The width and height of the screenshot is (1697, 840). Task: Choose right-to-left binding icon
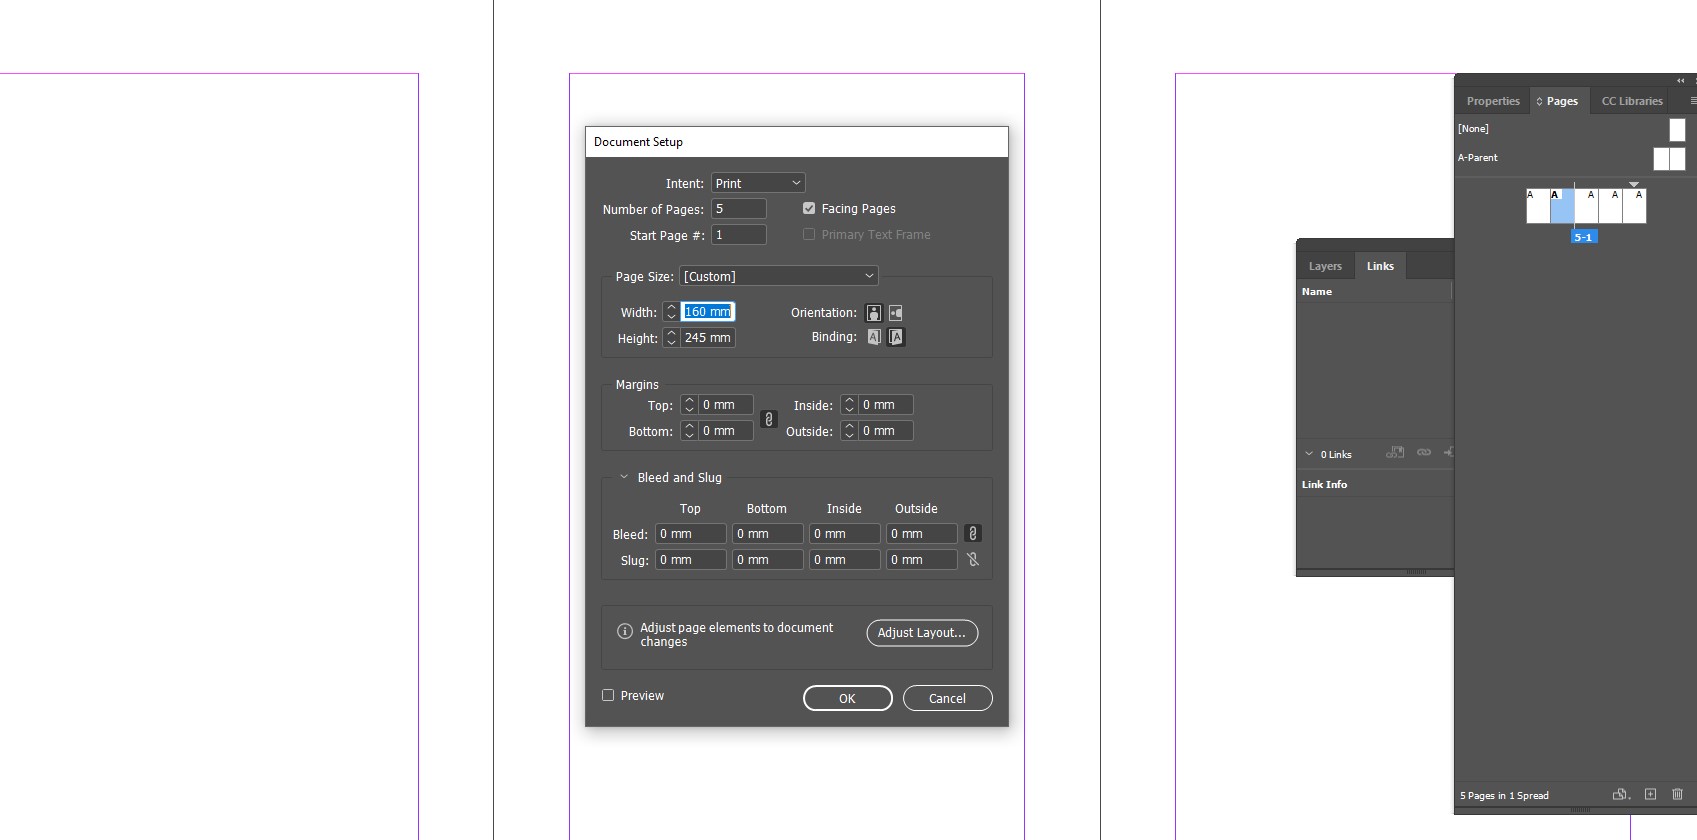coord(896,337)
